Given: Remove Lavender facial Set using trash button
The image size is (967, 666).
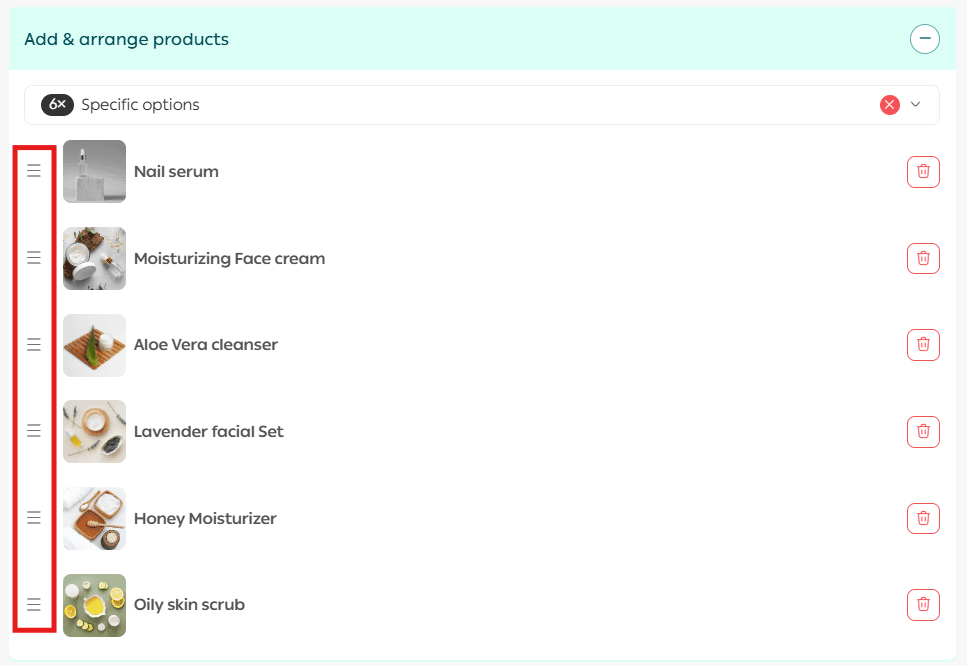Looking at the screenshot, I should (x=923, y=432).
